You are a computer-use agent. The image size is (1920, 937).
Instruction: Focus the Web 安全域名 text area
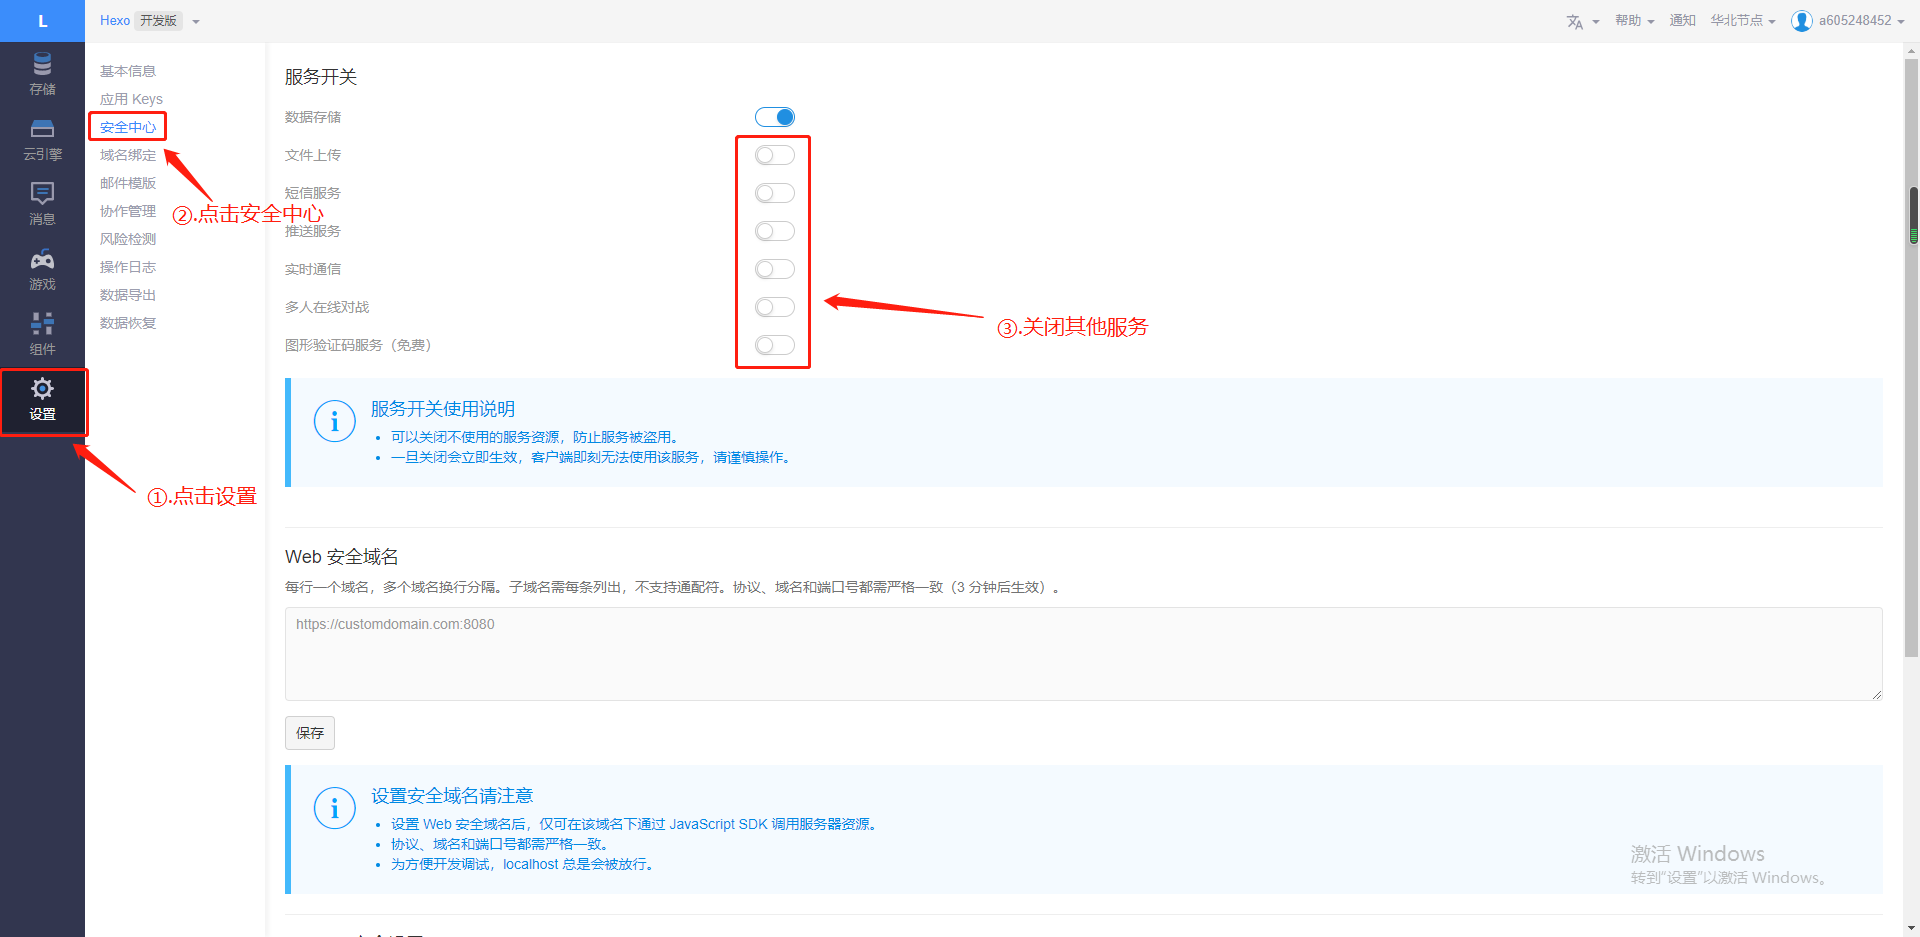tap(1083, 654)
